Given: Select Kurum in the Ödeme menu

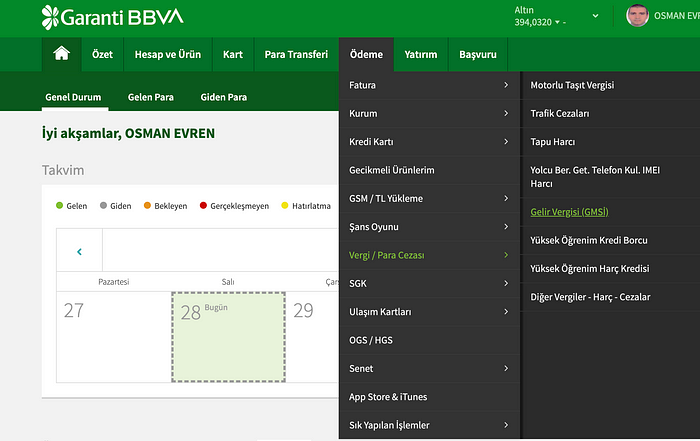Looking at the screenshot, I should (x=429, y=113).
